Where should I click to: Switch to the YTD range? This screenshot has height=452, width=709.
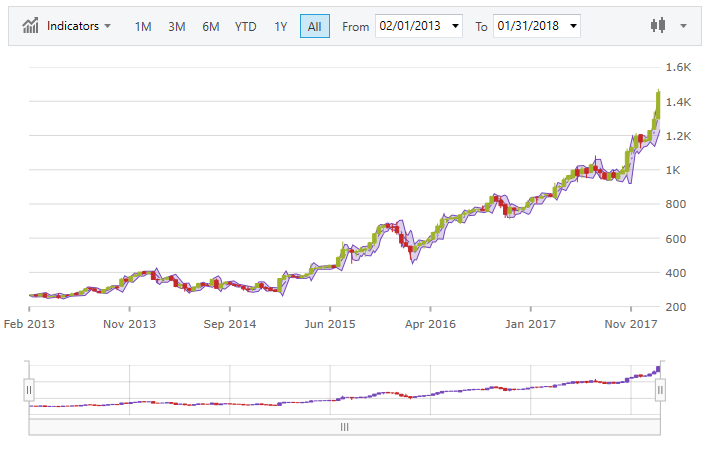(245, 26)
